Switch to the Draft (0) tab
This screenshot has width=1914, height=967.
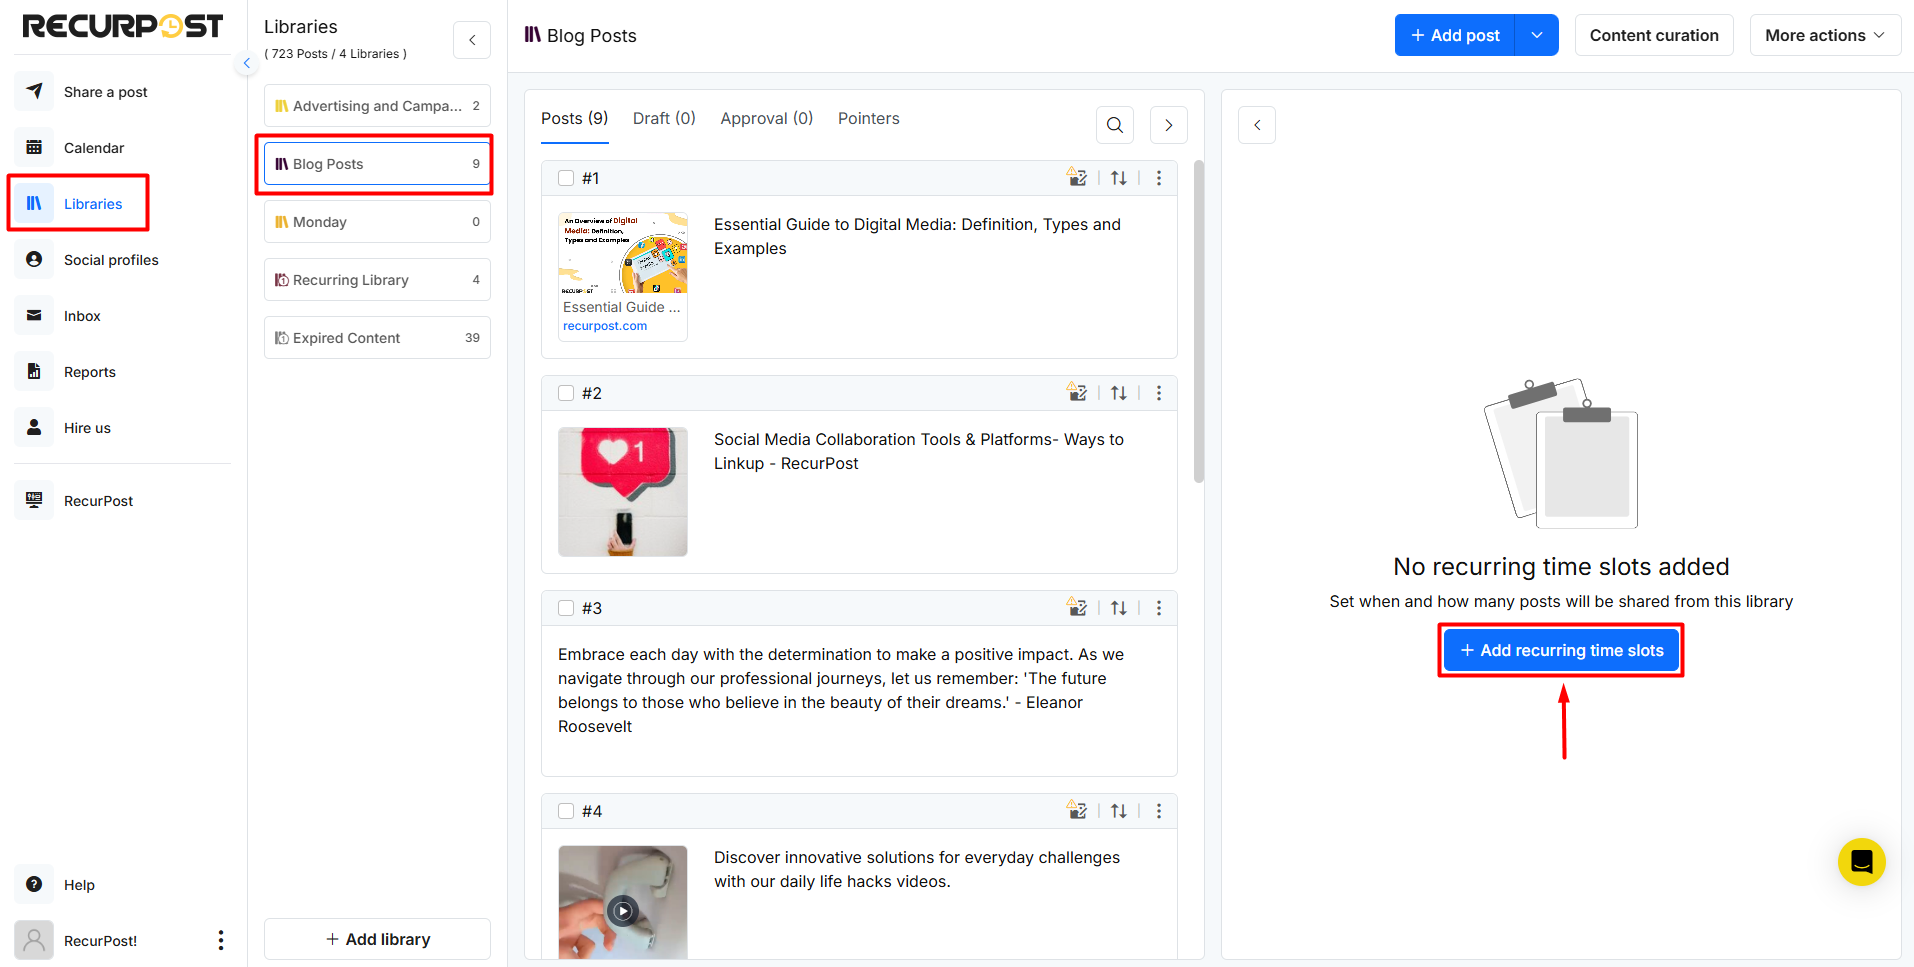coord(664,118)
